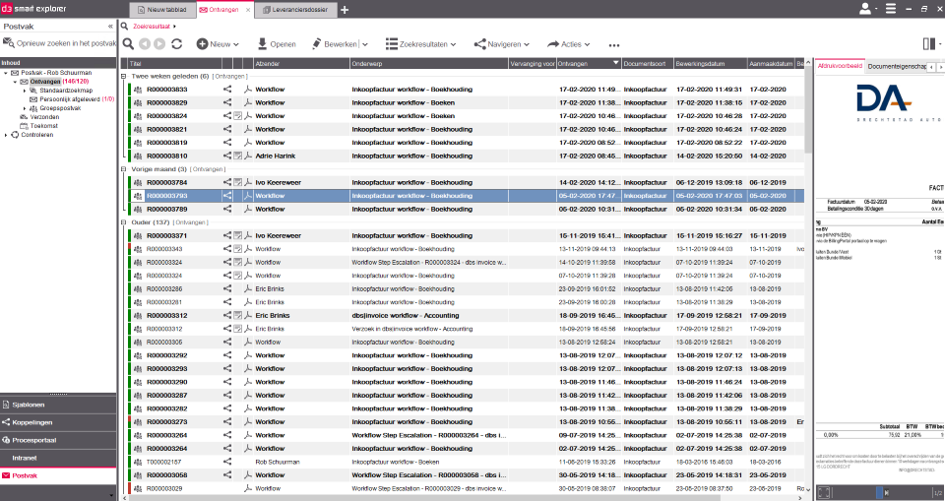Switch to the Documenteigenschappen tab

click(896, 66)
